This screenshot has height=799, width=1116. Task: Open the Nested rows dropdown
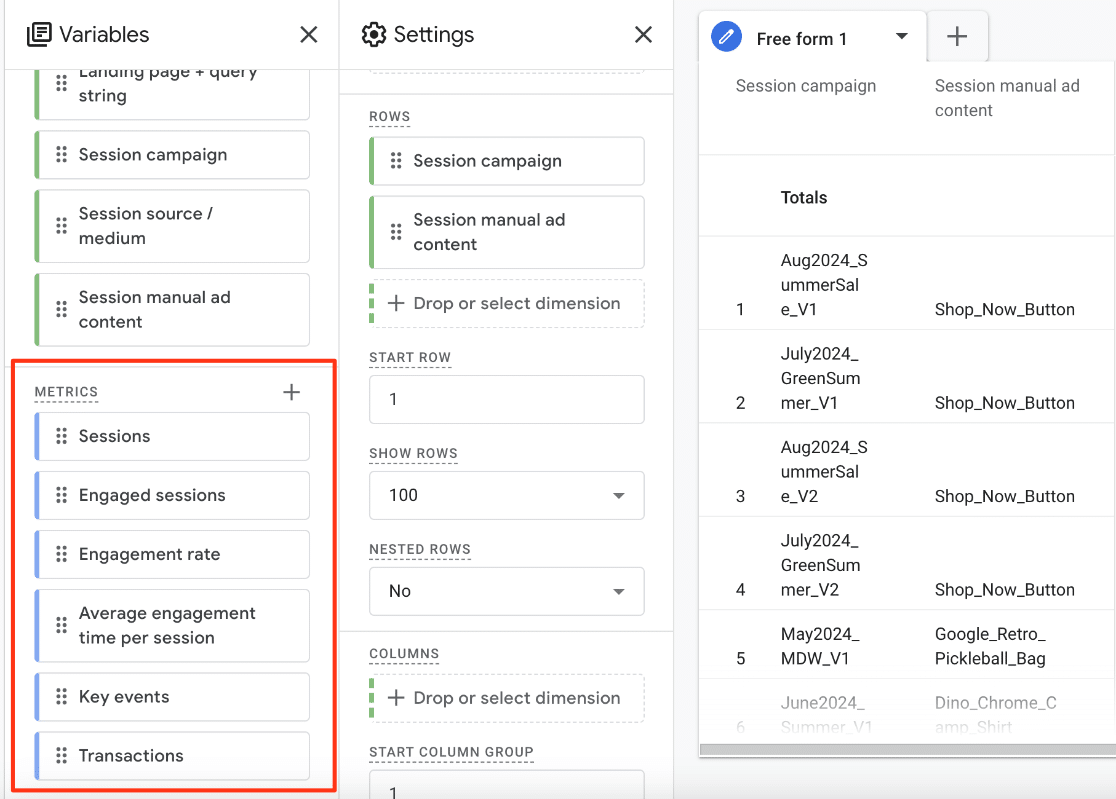506,591
